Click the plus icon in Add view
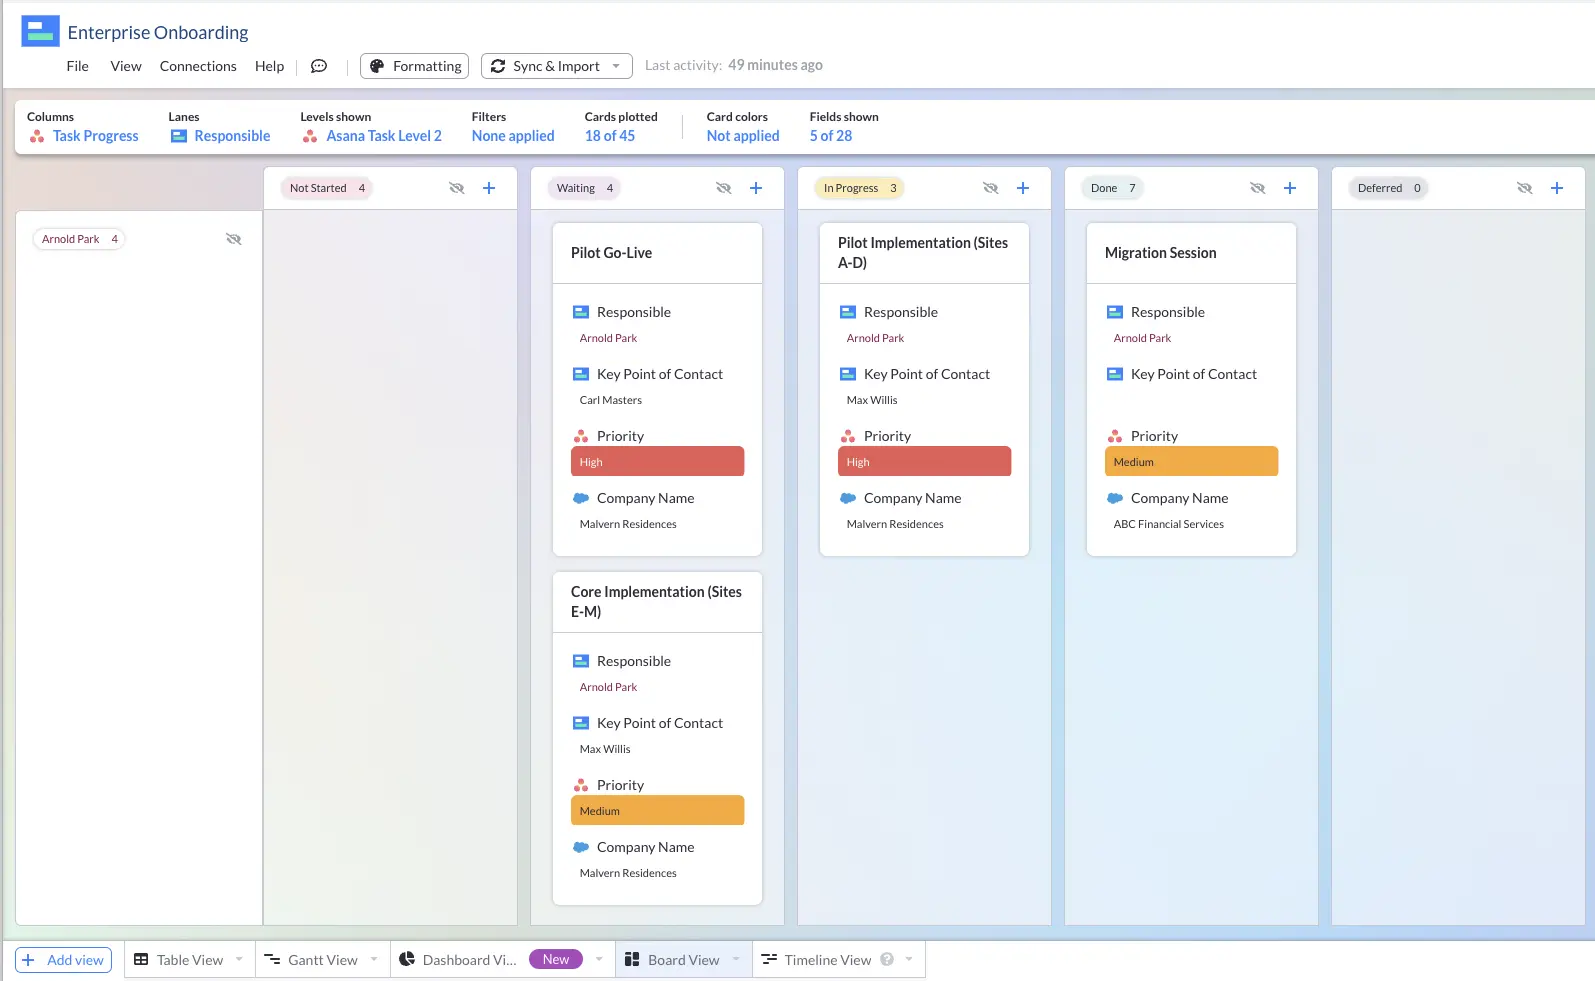Screen dimensions: 1595x981 (x=28, y=960)
